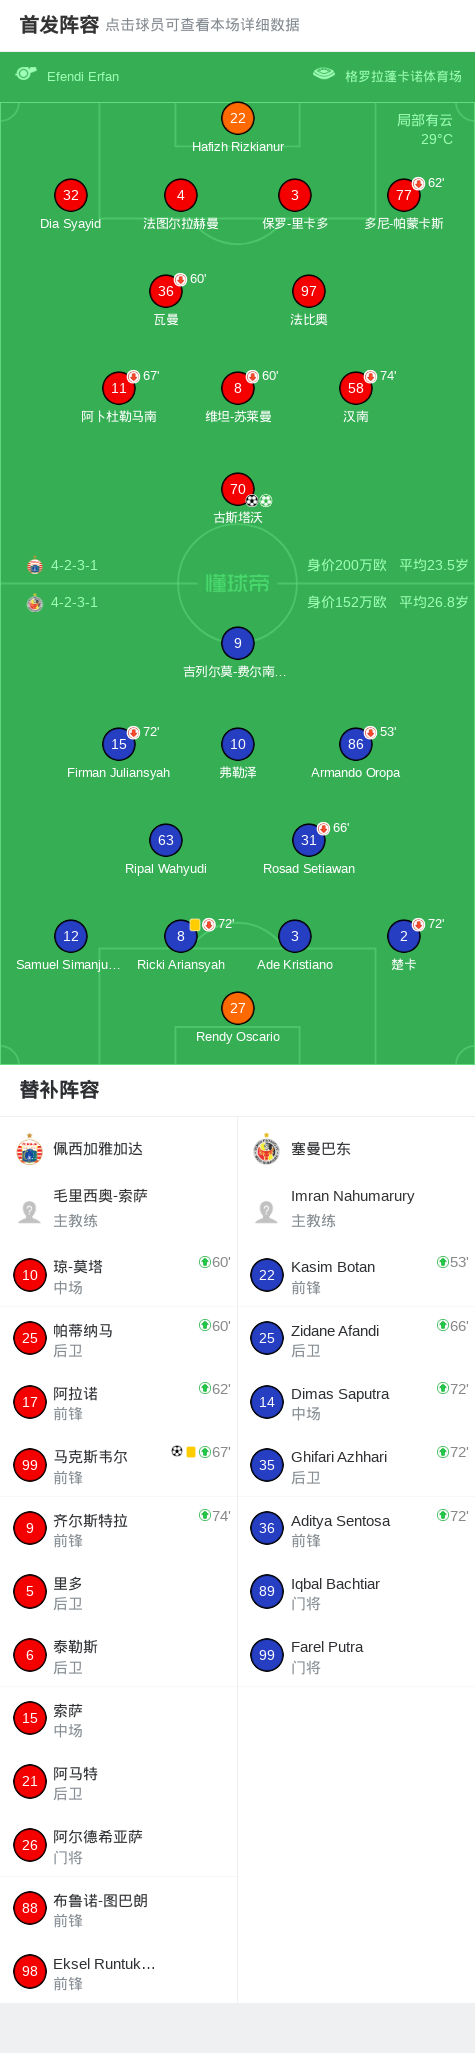
Task: Select player 77 多尼-帕蒙卡斯 circle
Action: tap(404, 195)
